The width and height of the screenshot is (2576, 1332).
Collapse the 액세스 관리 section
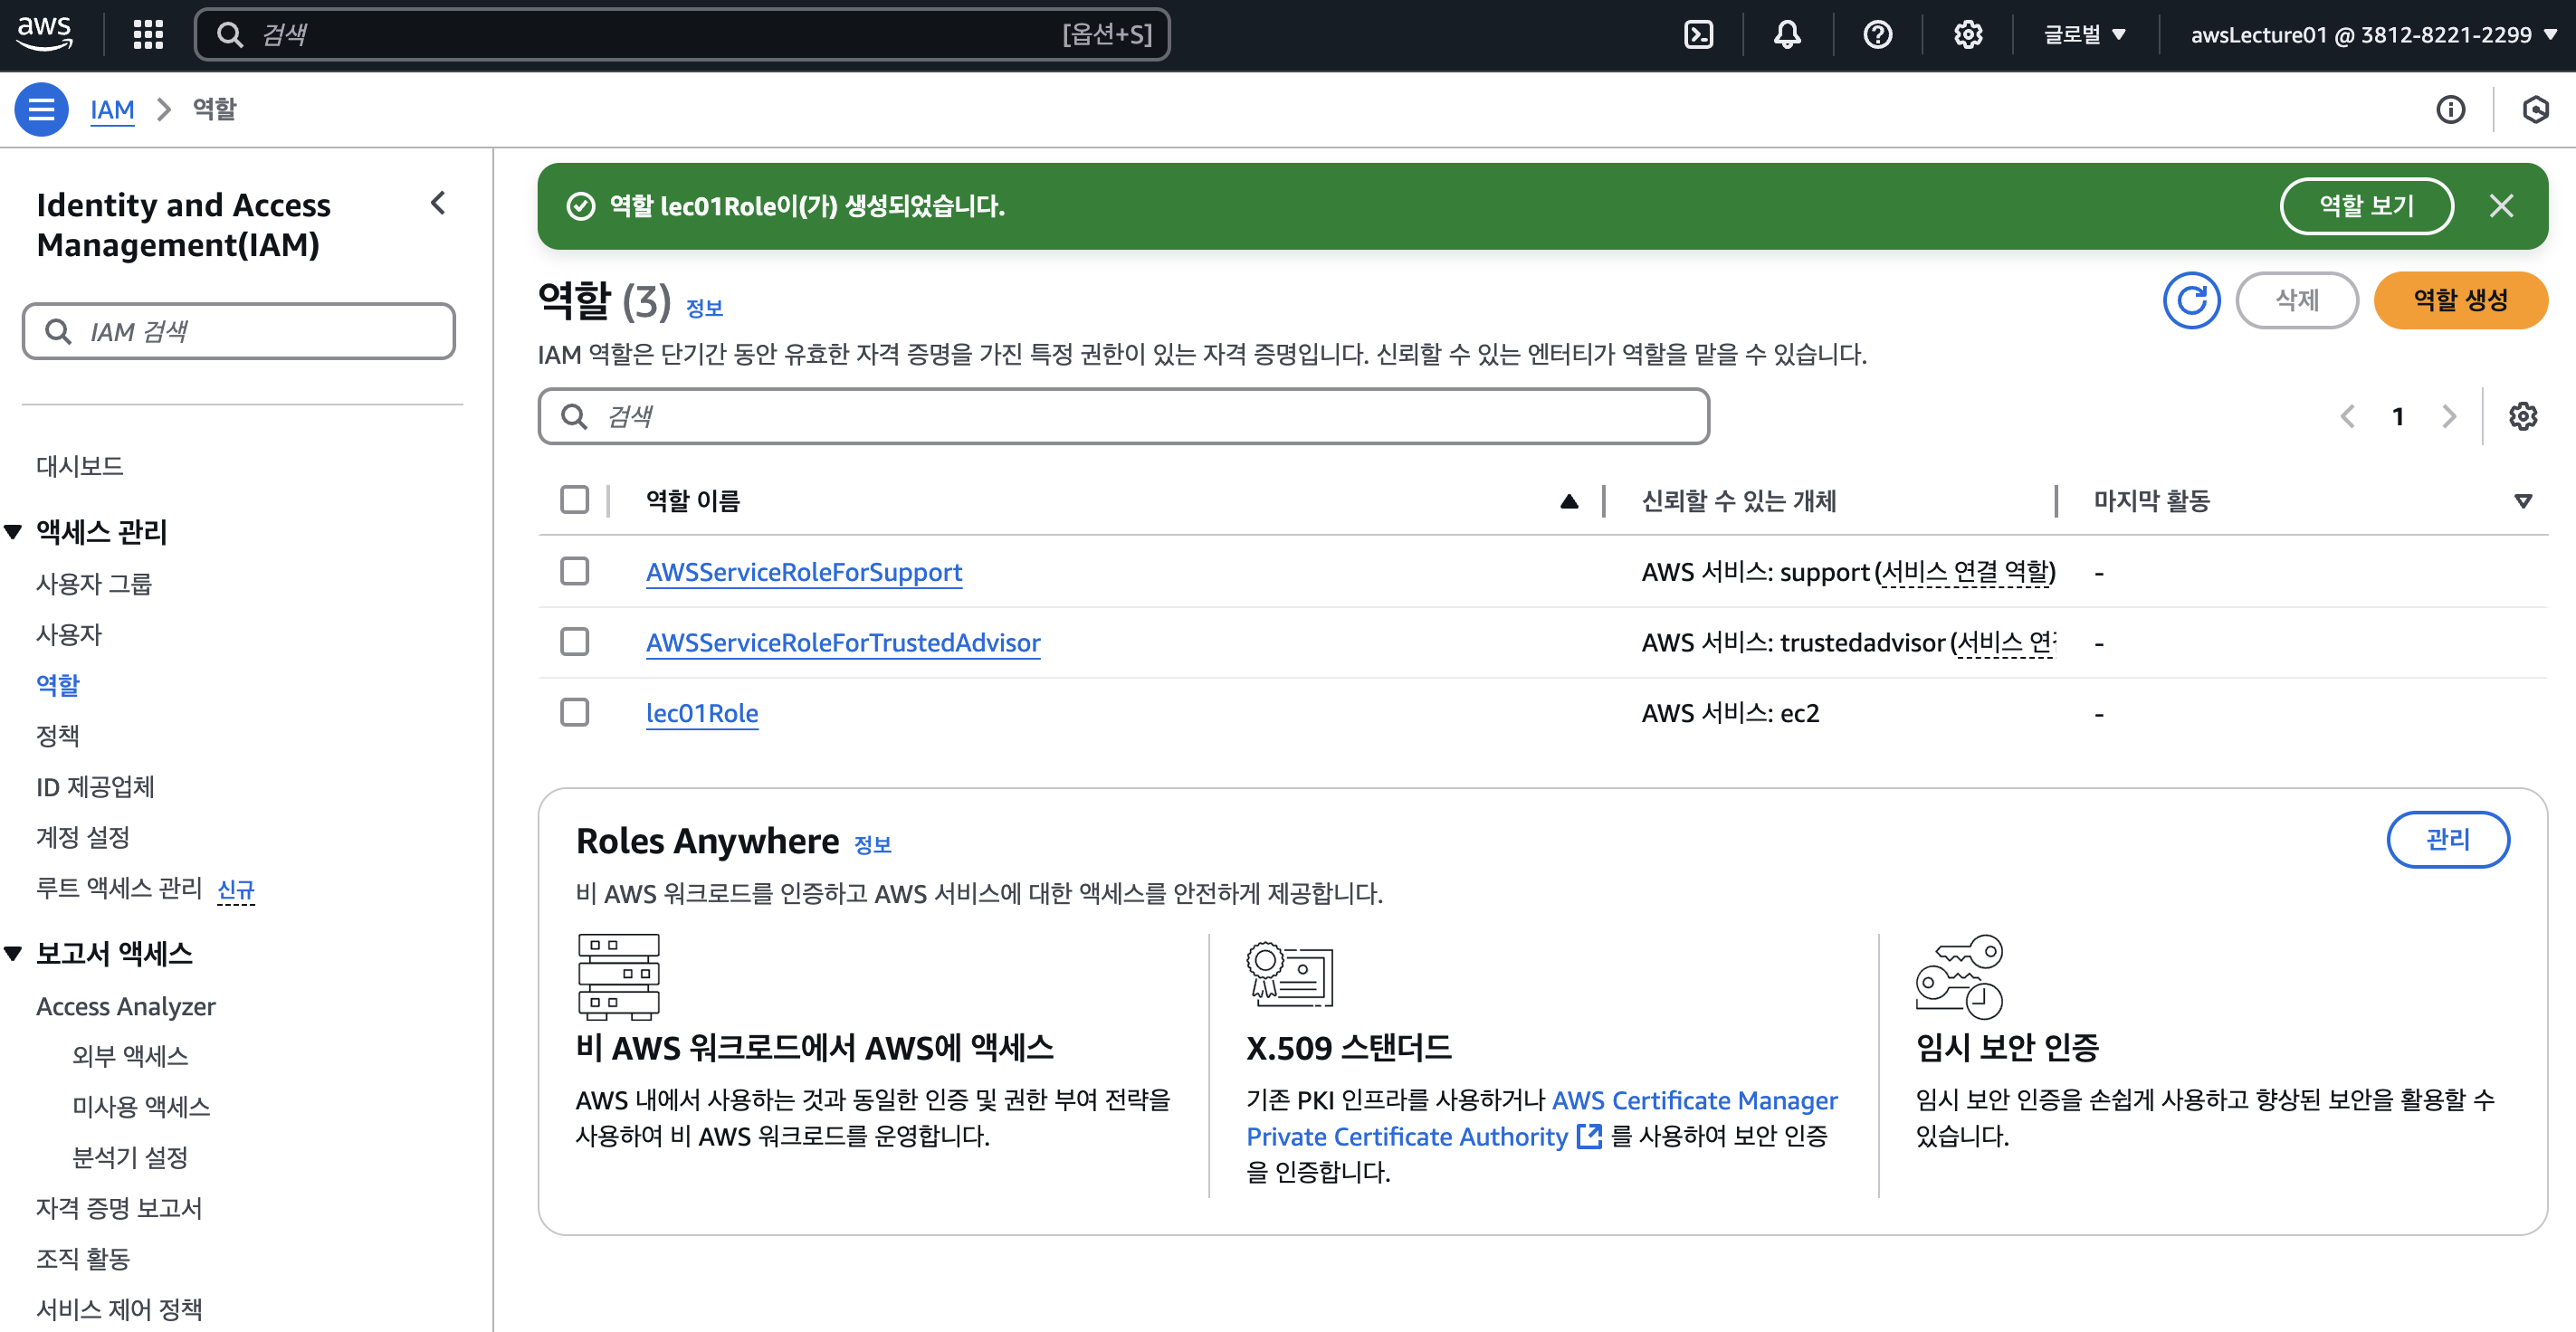[13, 532]
